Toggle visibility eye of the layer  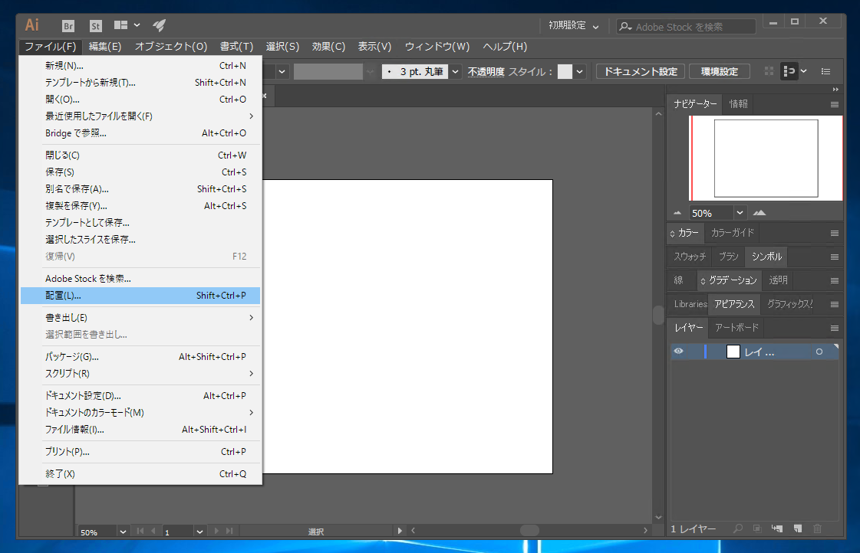[x=678, y=351]
